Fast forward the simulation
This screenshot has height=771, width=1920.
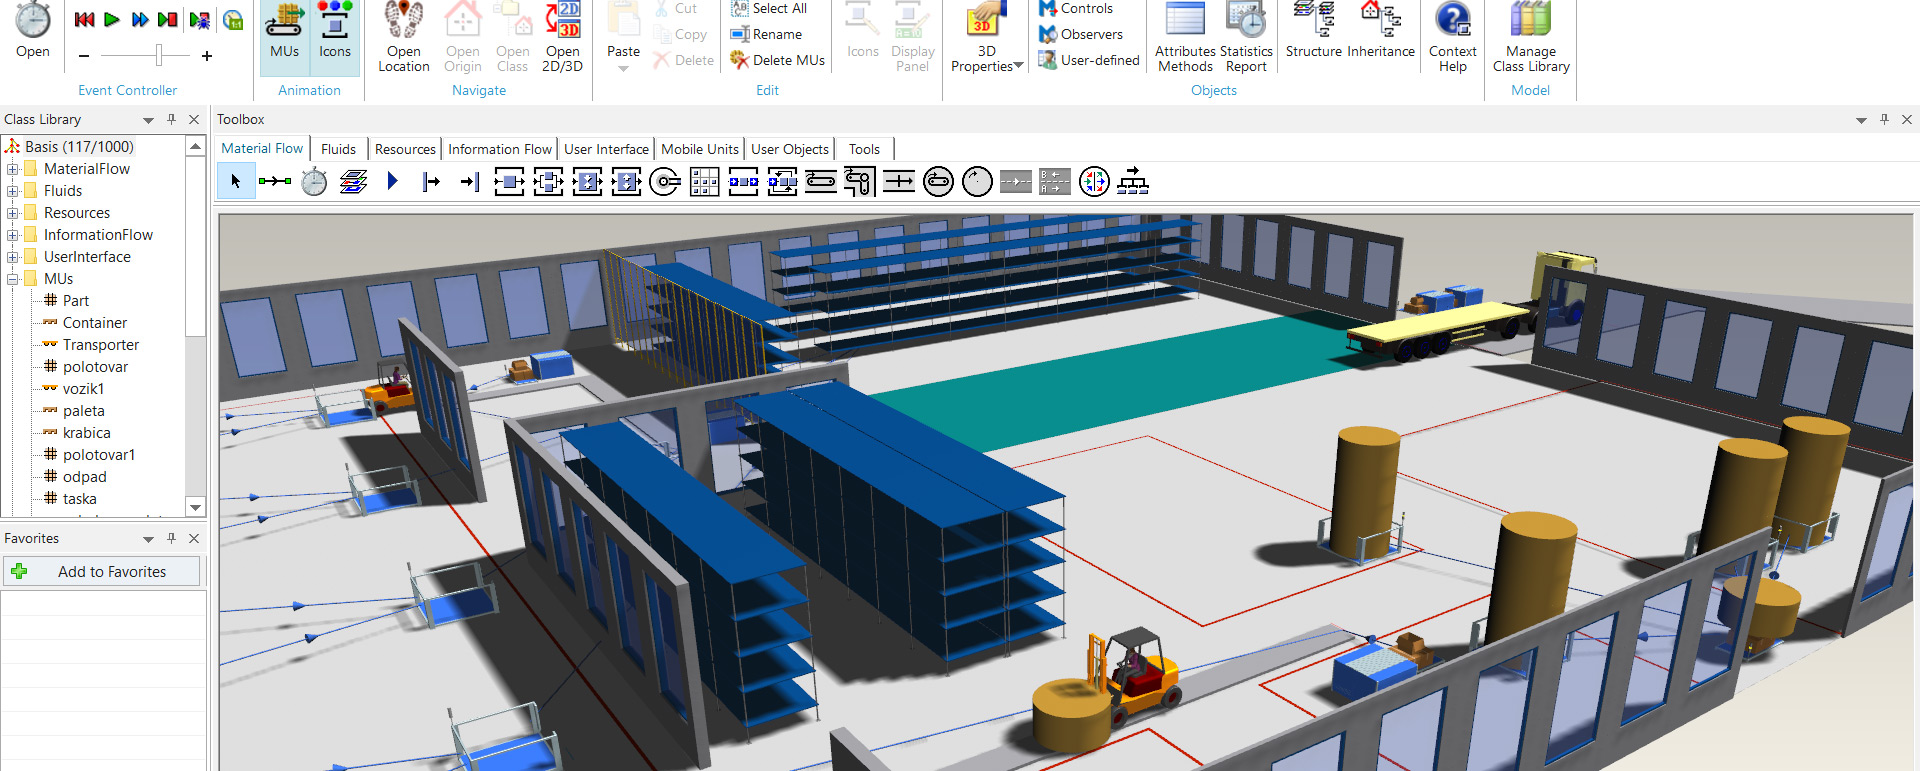point(140,19)
